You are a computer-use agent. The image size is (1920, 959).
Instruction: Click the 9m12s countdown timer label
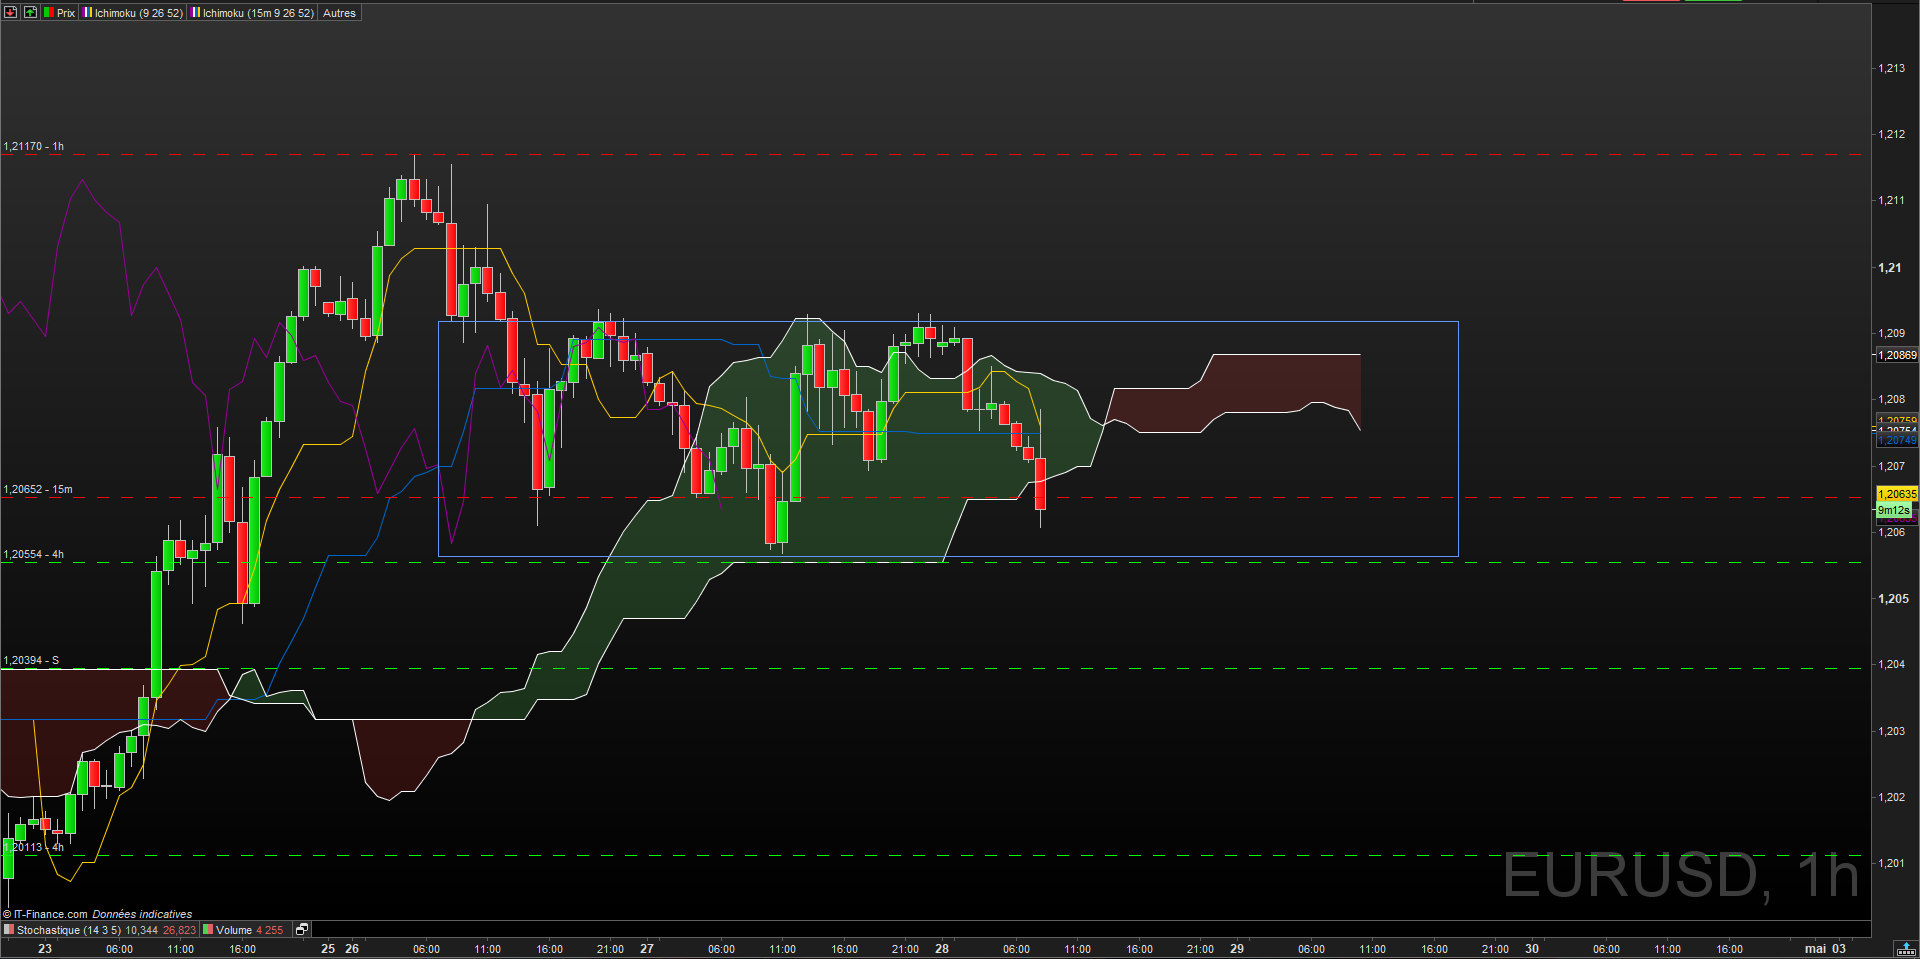(1894, 510)
